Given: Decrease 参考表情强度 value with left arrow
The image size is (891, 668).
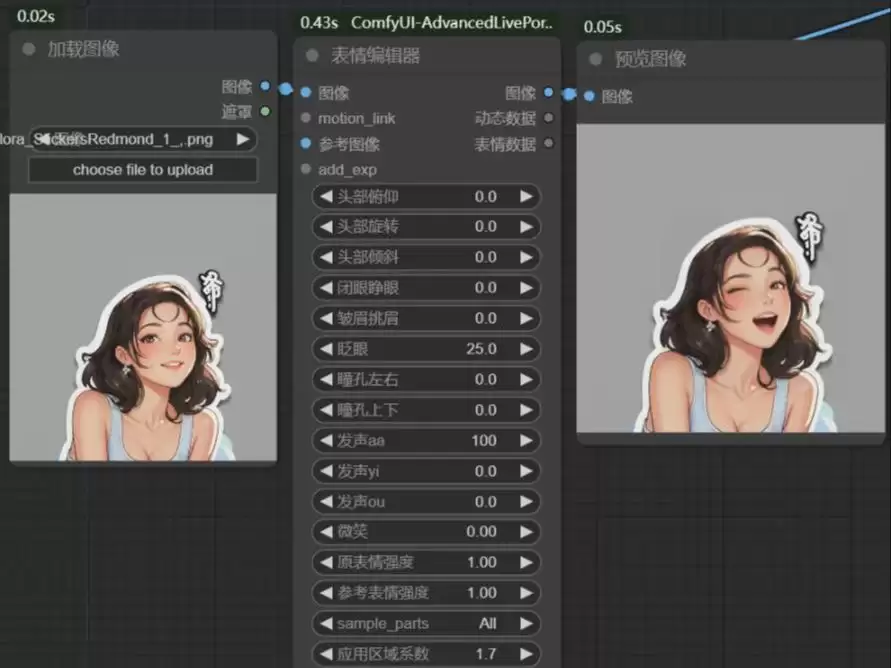Looking at the screenshot, I should pos(326,593).
